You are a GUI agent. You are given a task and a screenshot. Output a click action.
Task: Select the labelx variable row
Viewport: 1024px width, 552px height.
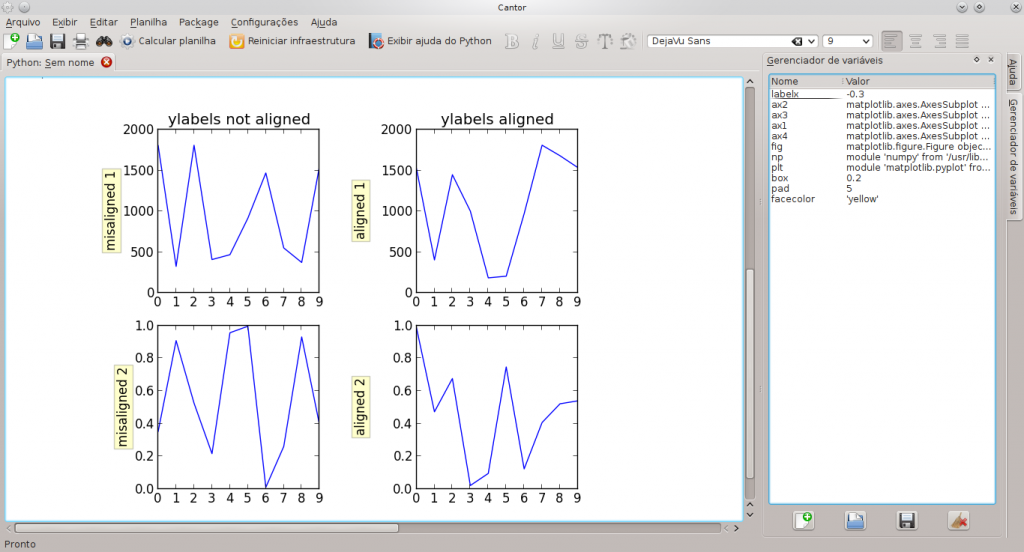tap(882, 94)
